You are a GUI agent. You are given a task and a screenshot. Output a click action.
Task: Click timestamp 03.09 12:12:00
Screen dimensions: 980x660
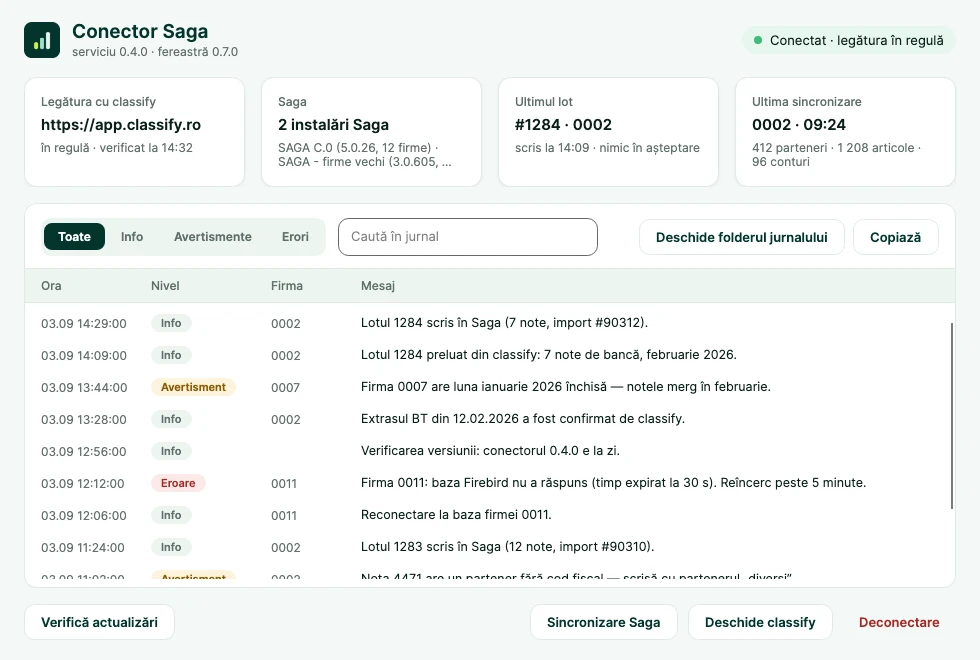82,483
